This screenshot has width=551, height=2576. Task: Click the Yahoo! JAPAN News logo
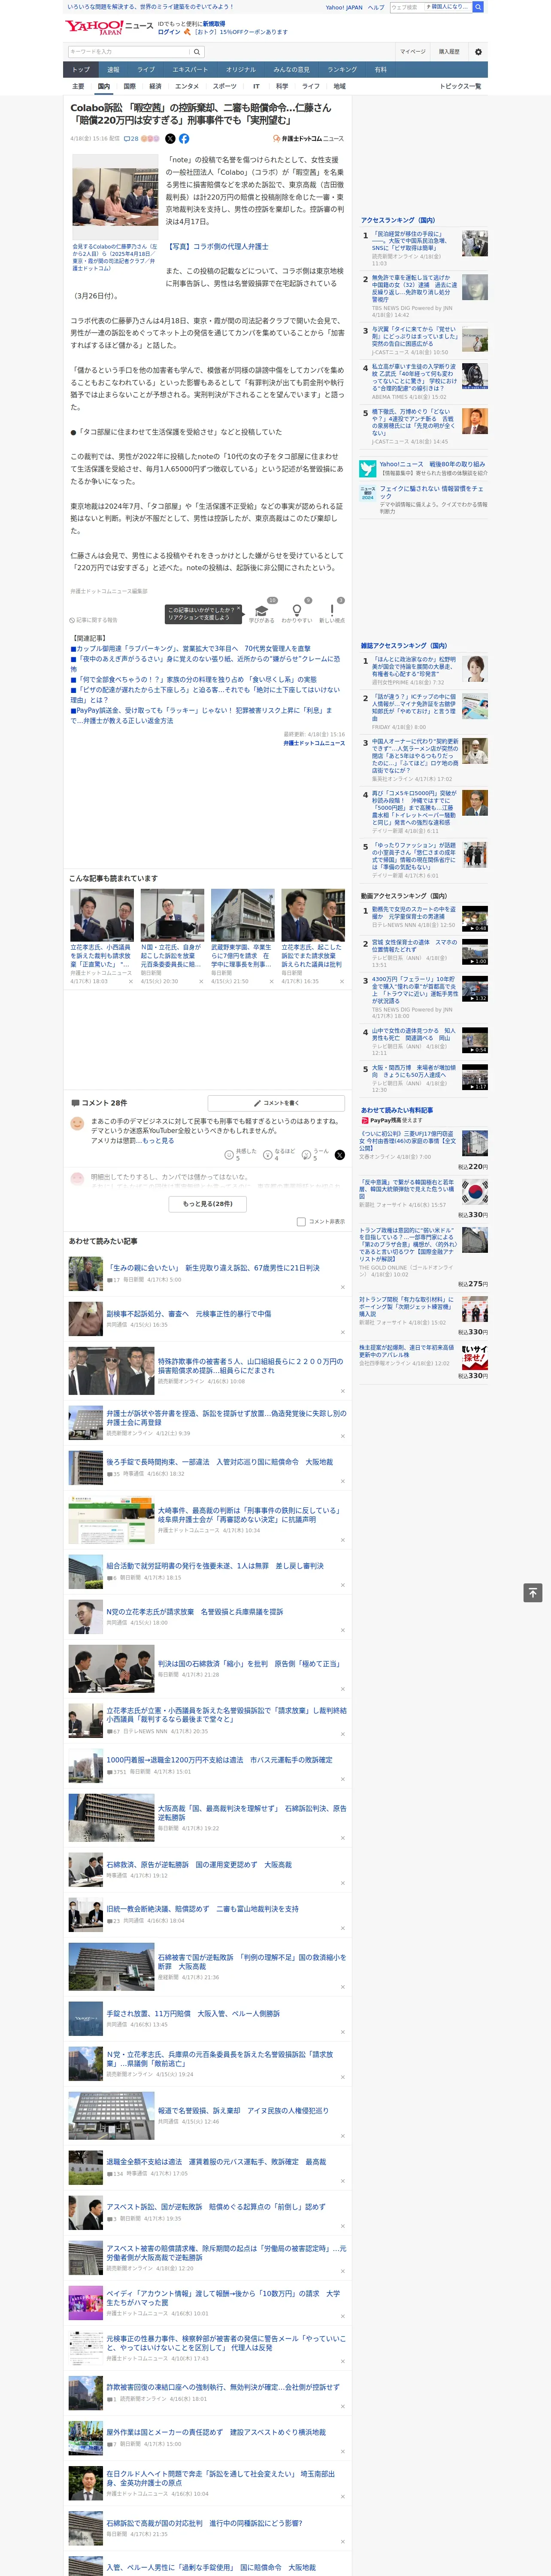click(109, 27)
